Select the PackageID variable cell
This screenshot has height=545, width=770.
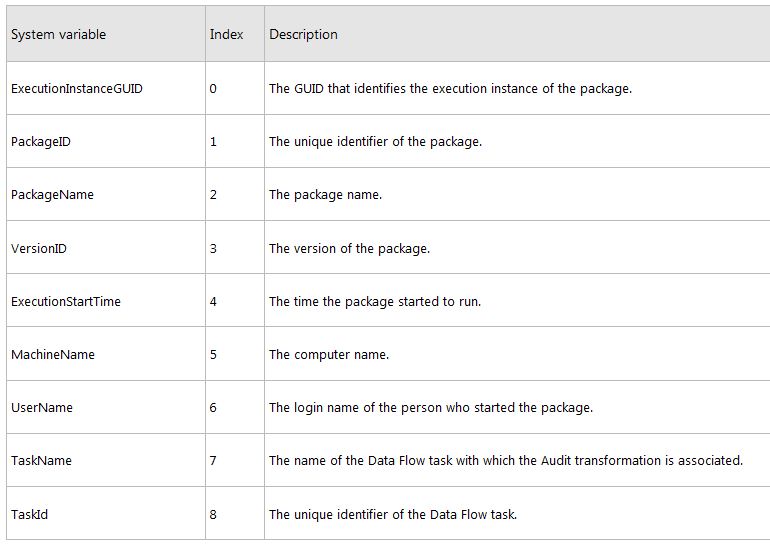point(41,142)
